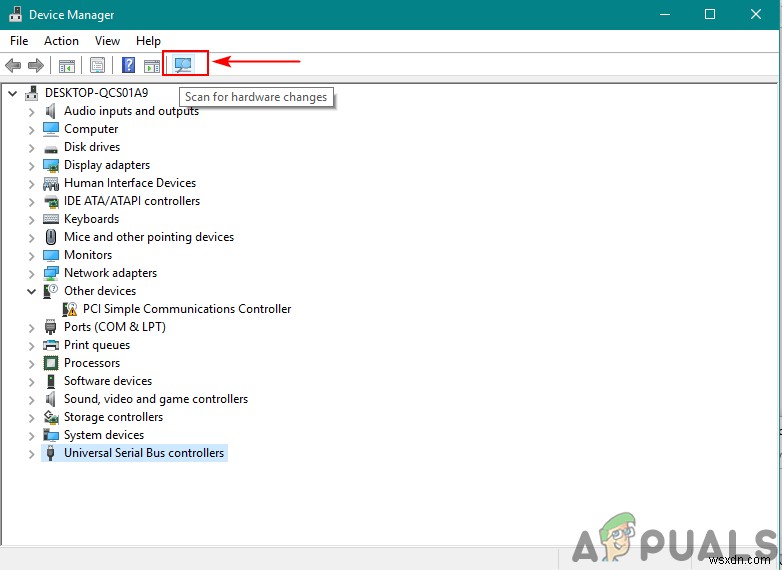Click the Device Manager title bar icon
Screen dimensions: 782x570
(x=15, y=14)
